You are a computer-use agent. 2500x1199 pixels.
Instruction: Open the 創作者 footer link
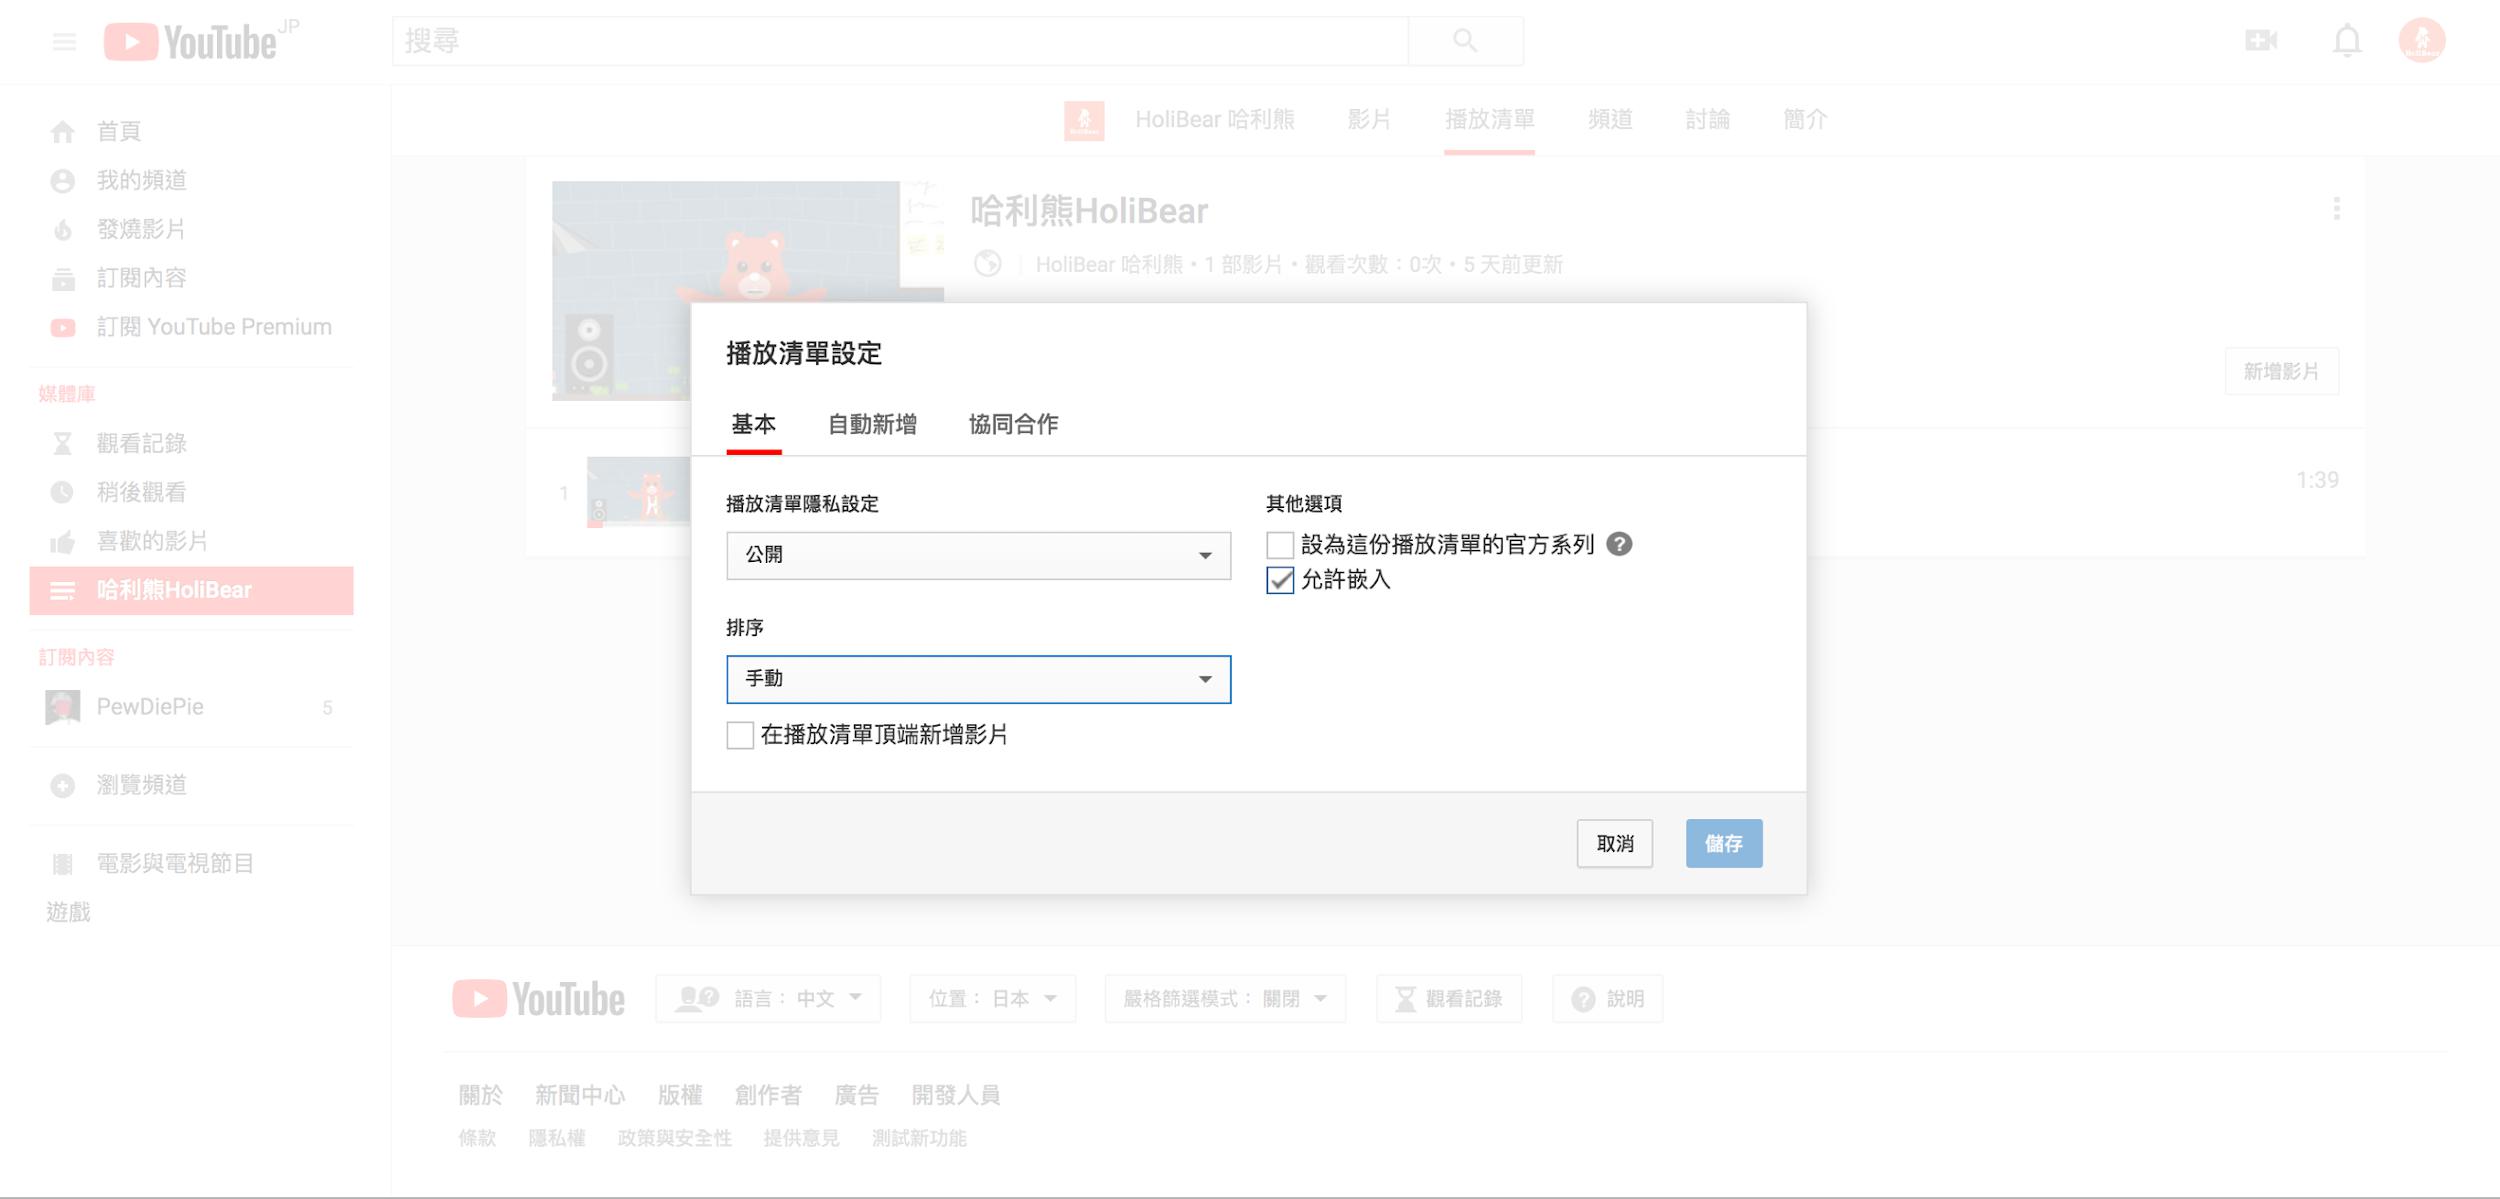coord(768,1095)
